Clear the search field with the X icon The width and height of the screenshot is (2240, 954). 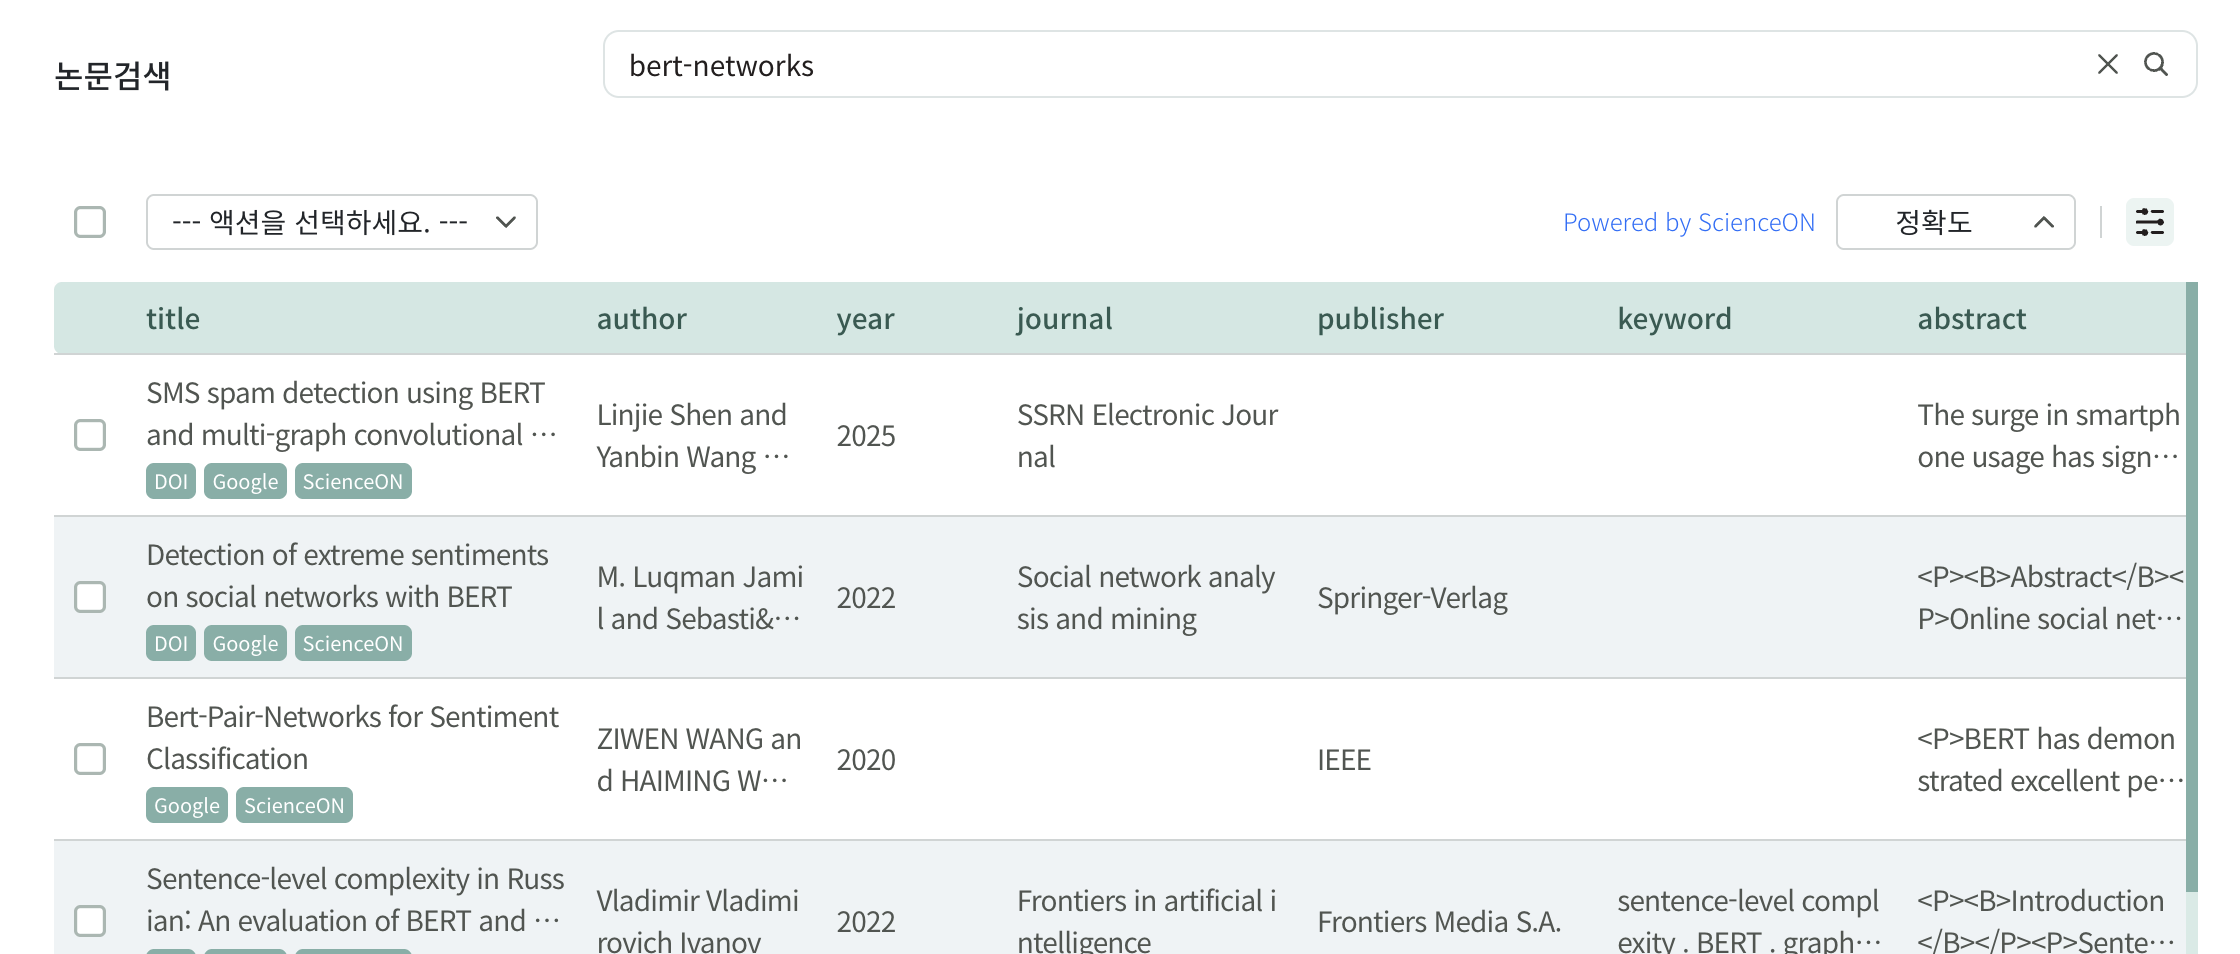pos(2107,65)
